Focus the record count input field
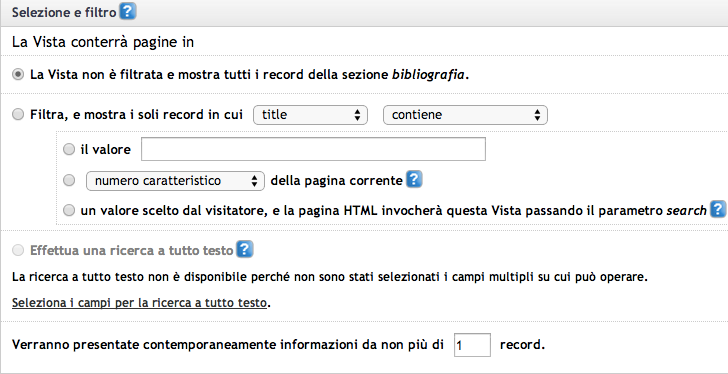Image resolution: width=728 pixels, height=374 pixels. pos(472,345)
